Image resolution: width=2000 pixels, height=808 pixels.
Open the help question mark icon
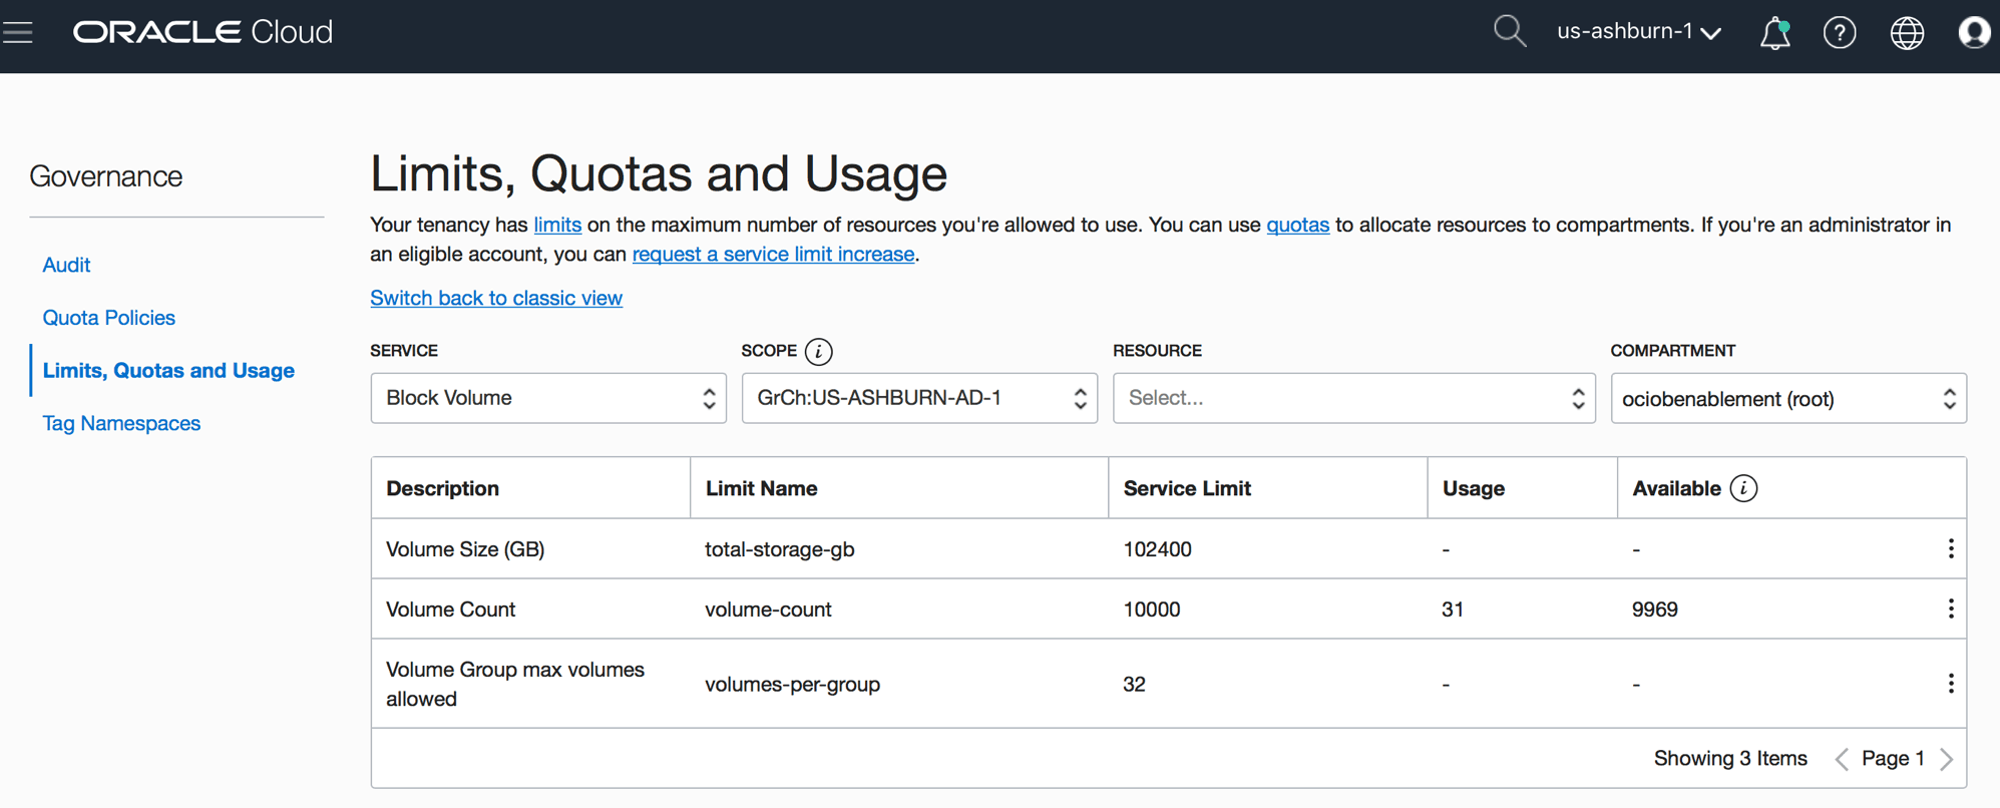1840,33
